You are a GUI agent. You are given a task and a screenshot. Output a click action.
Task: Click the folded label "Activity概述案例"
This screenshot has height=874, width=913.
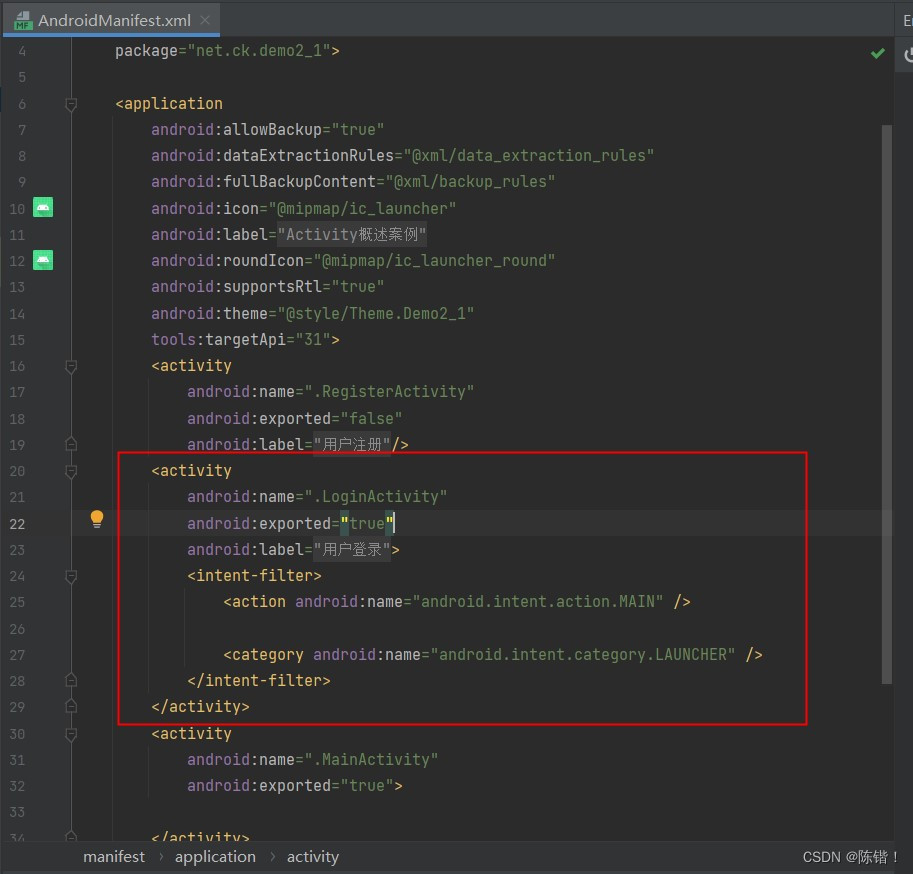352,235
